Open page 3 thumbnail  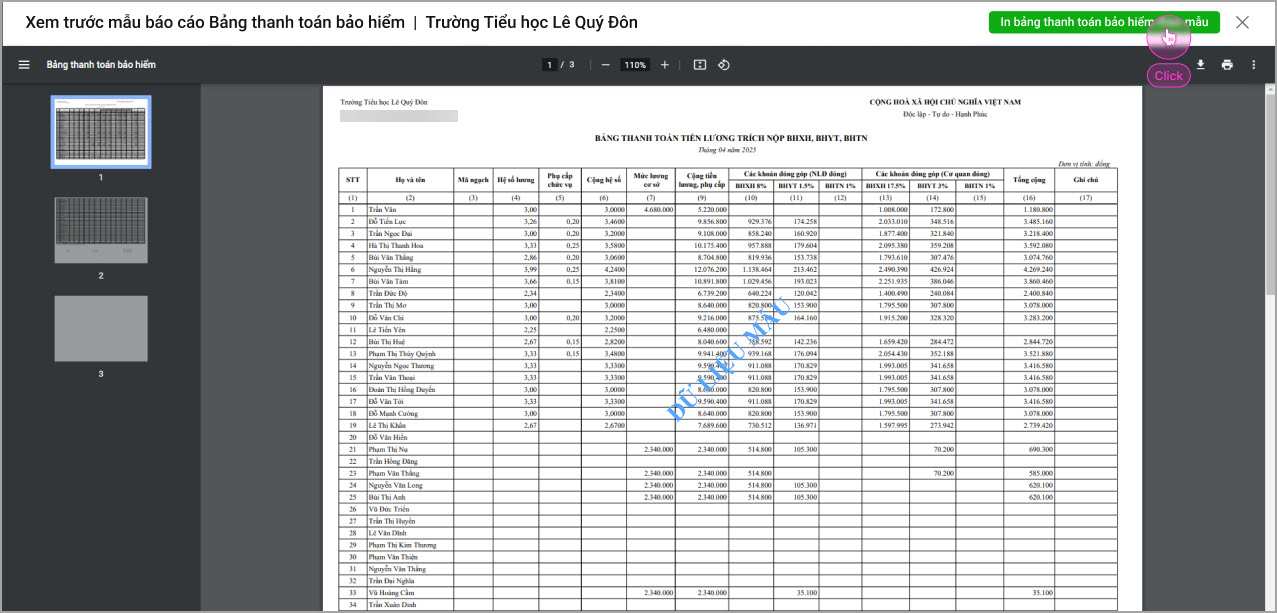click(x=101, y=328)
